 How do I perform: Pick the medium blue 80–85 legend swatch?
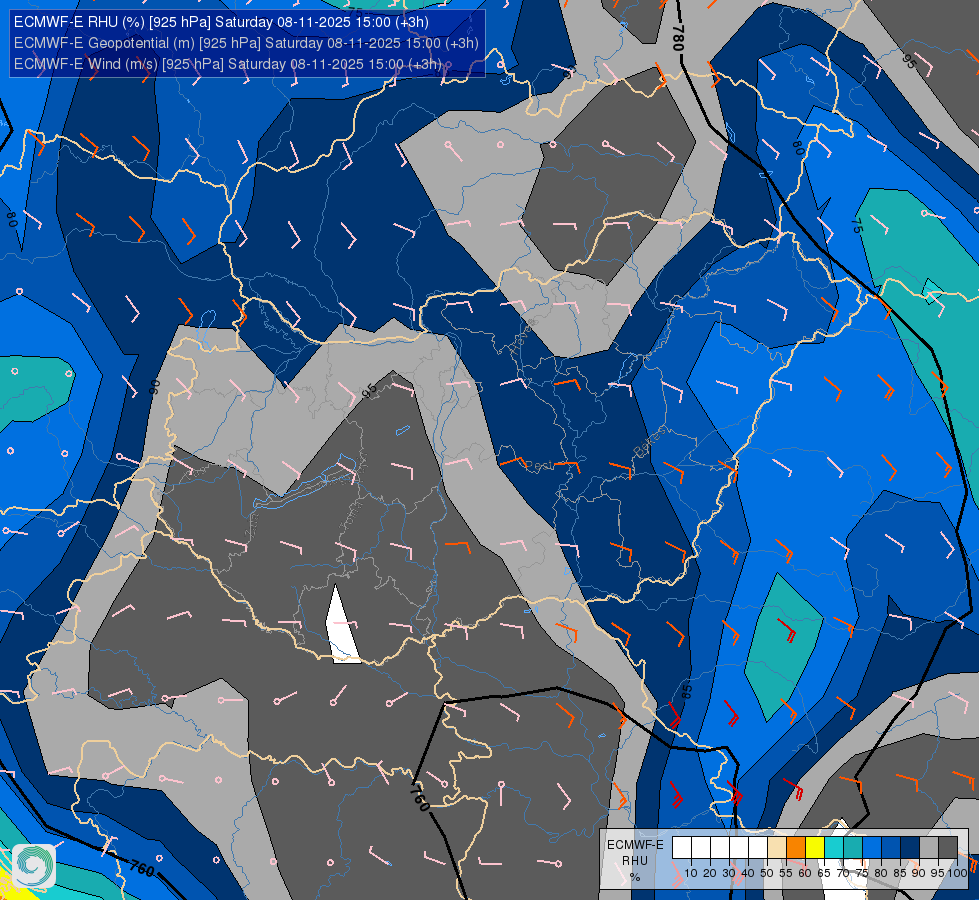tap(891, 848)
